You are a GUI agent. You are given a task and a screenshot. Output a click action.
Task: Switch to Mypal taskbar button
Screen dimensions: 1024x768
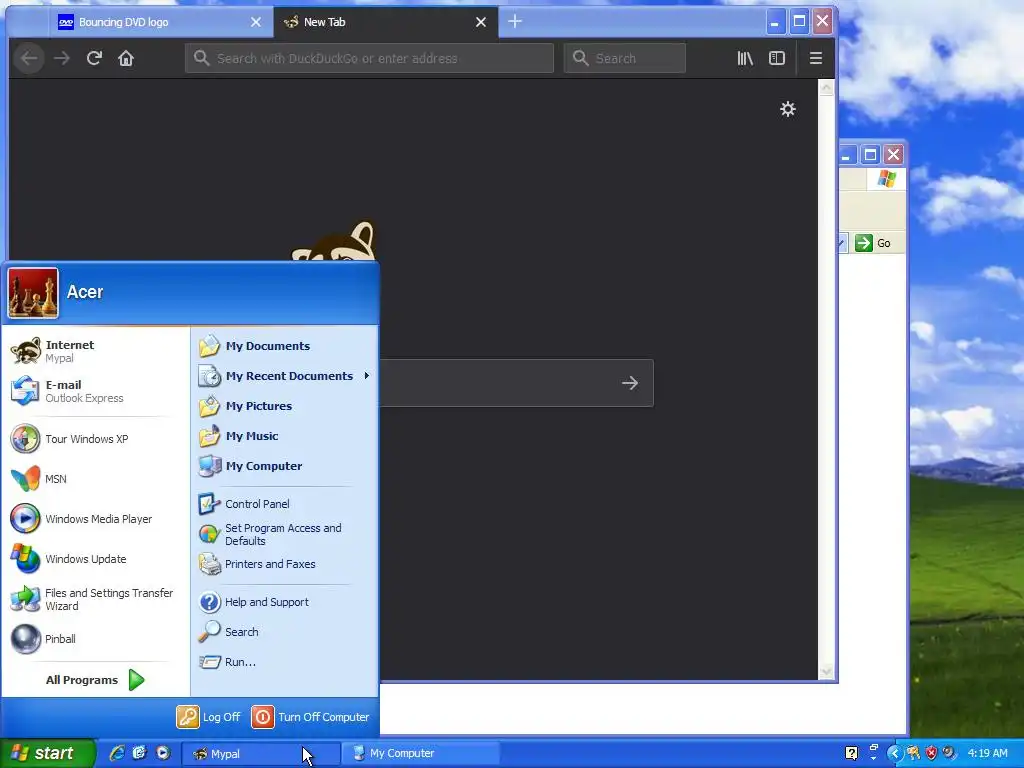pos(261,754)
